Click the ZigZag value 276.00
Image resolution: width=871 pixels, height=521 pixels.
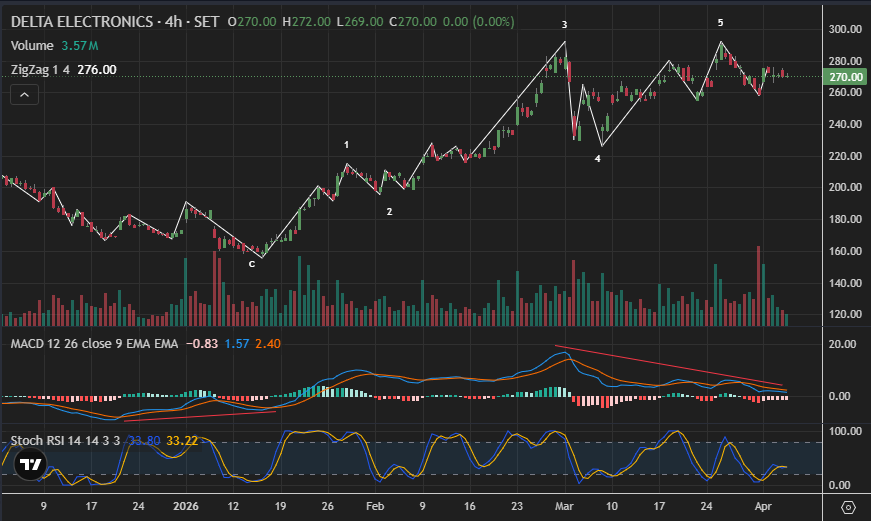[x=97, y=69]
